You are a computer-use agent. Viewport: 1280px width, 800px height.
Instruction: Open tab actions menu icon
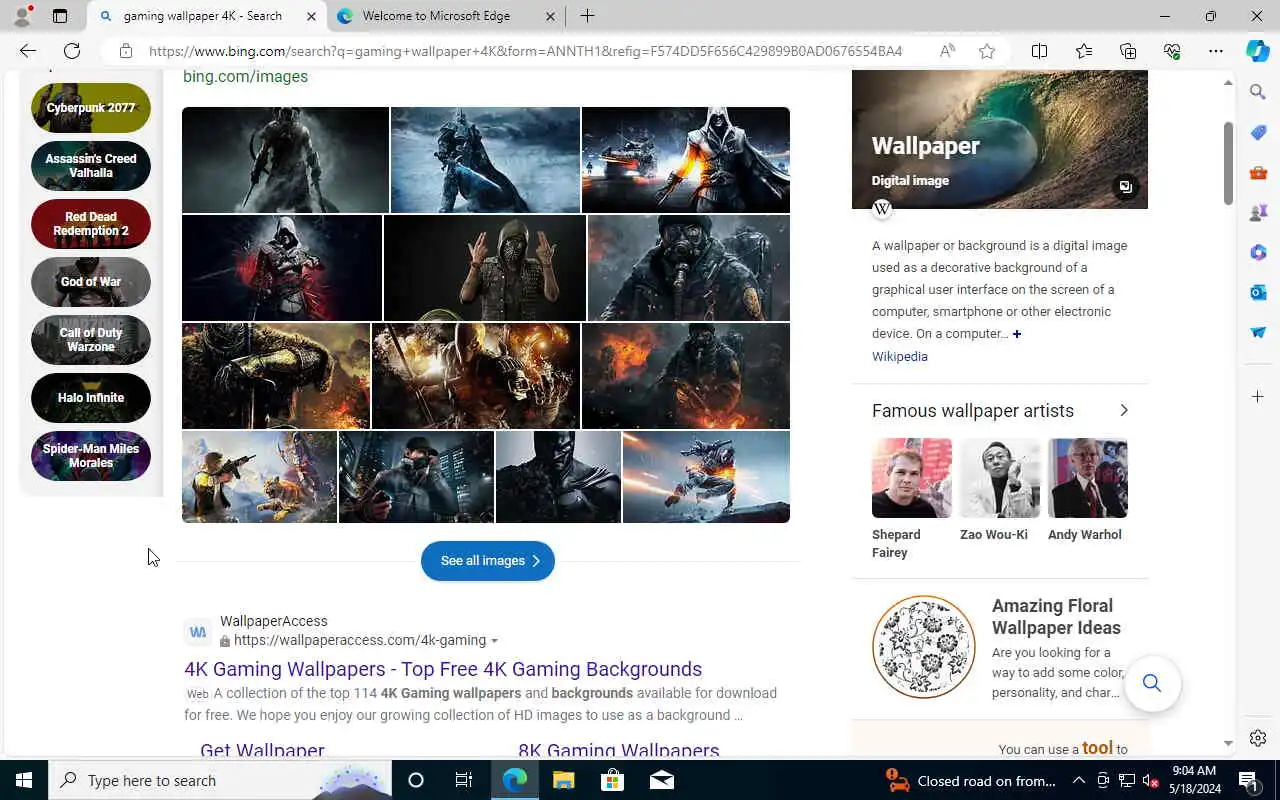click(60, 16)
